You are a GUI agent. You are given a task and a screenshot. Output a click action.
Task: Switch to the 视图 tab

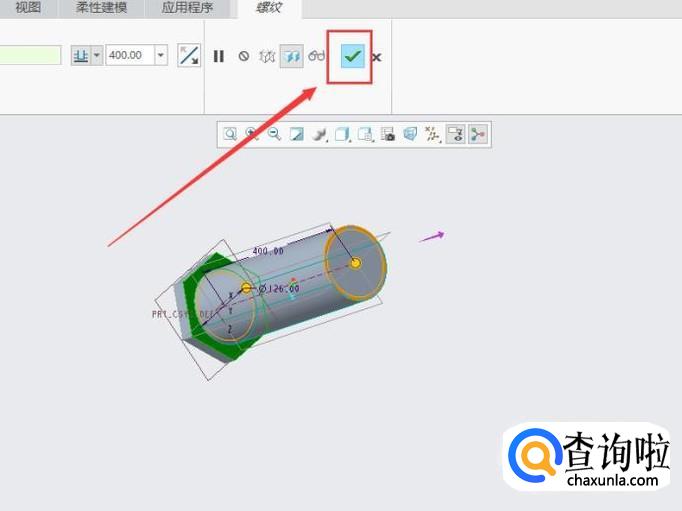point(28,7)
